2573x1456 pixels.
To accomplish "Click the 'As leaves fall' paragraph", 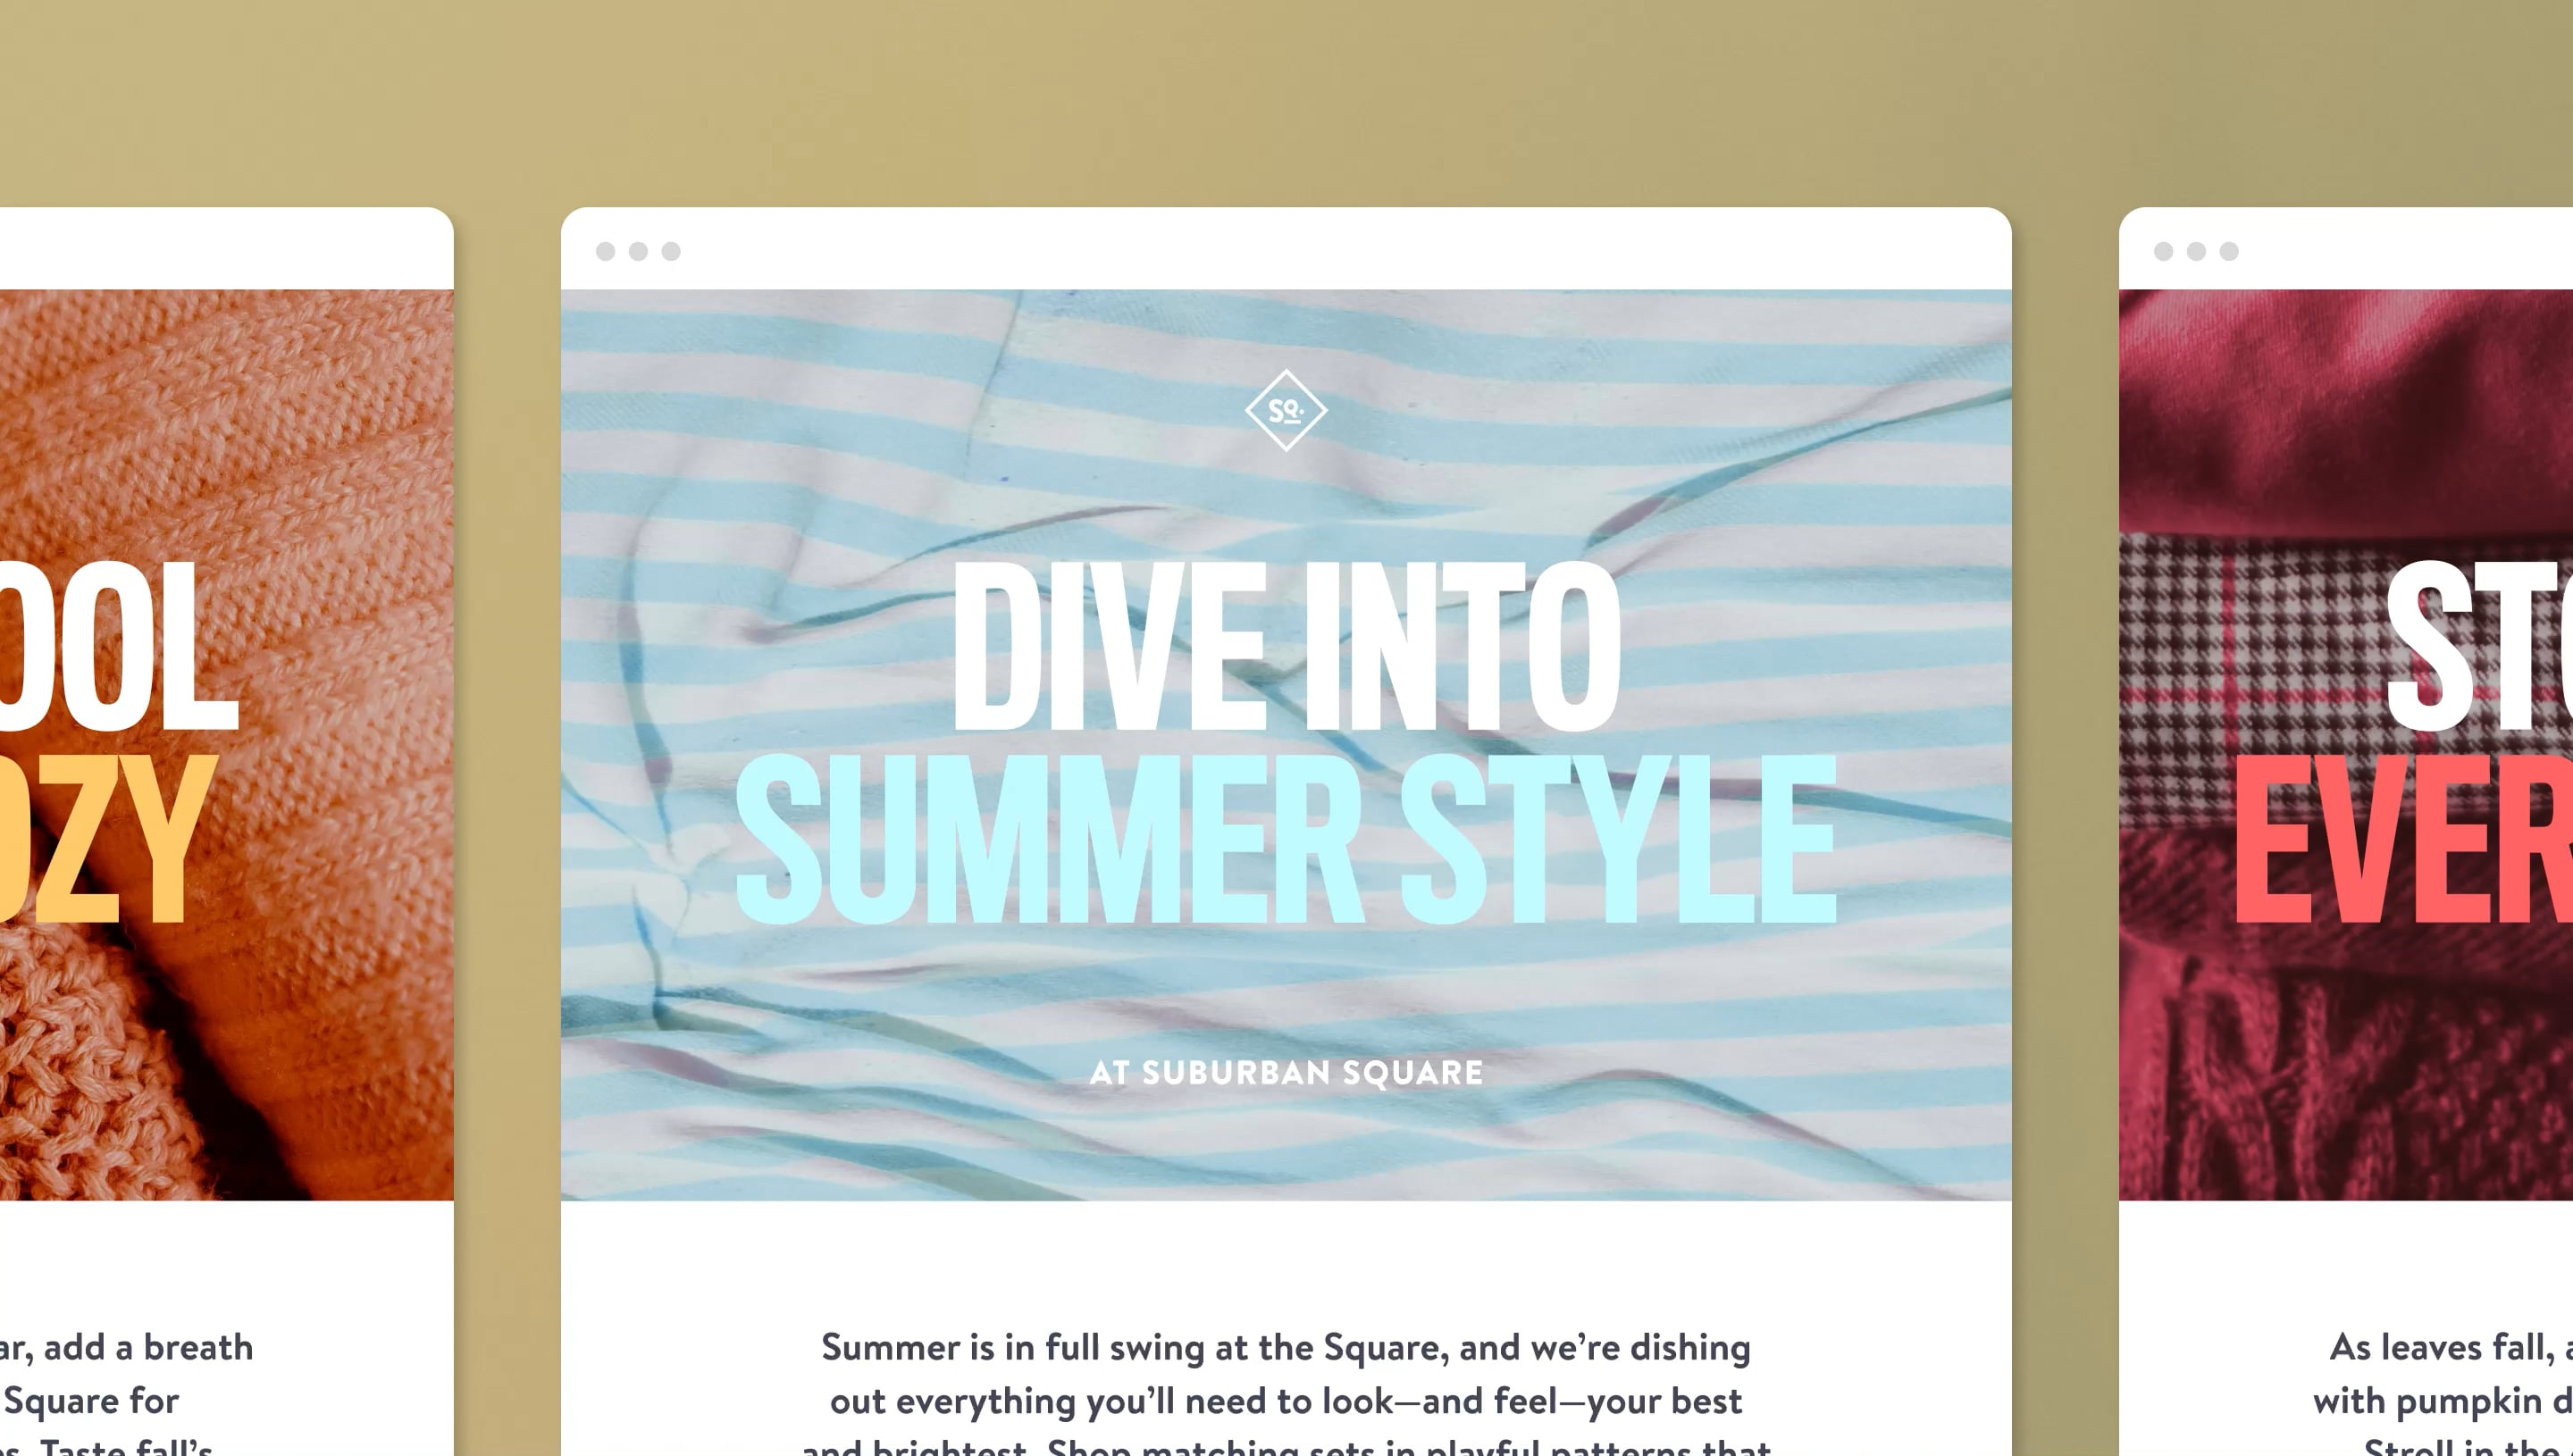I will point(2442,1392).
